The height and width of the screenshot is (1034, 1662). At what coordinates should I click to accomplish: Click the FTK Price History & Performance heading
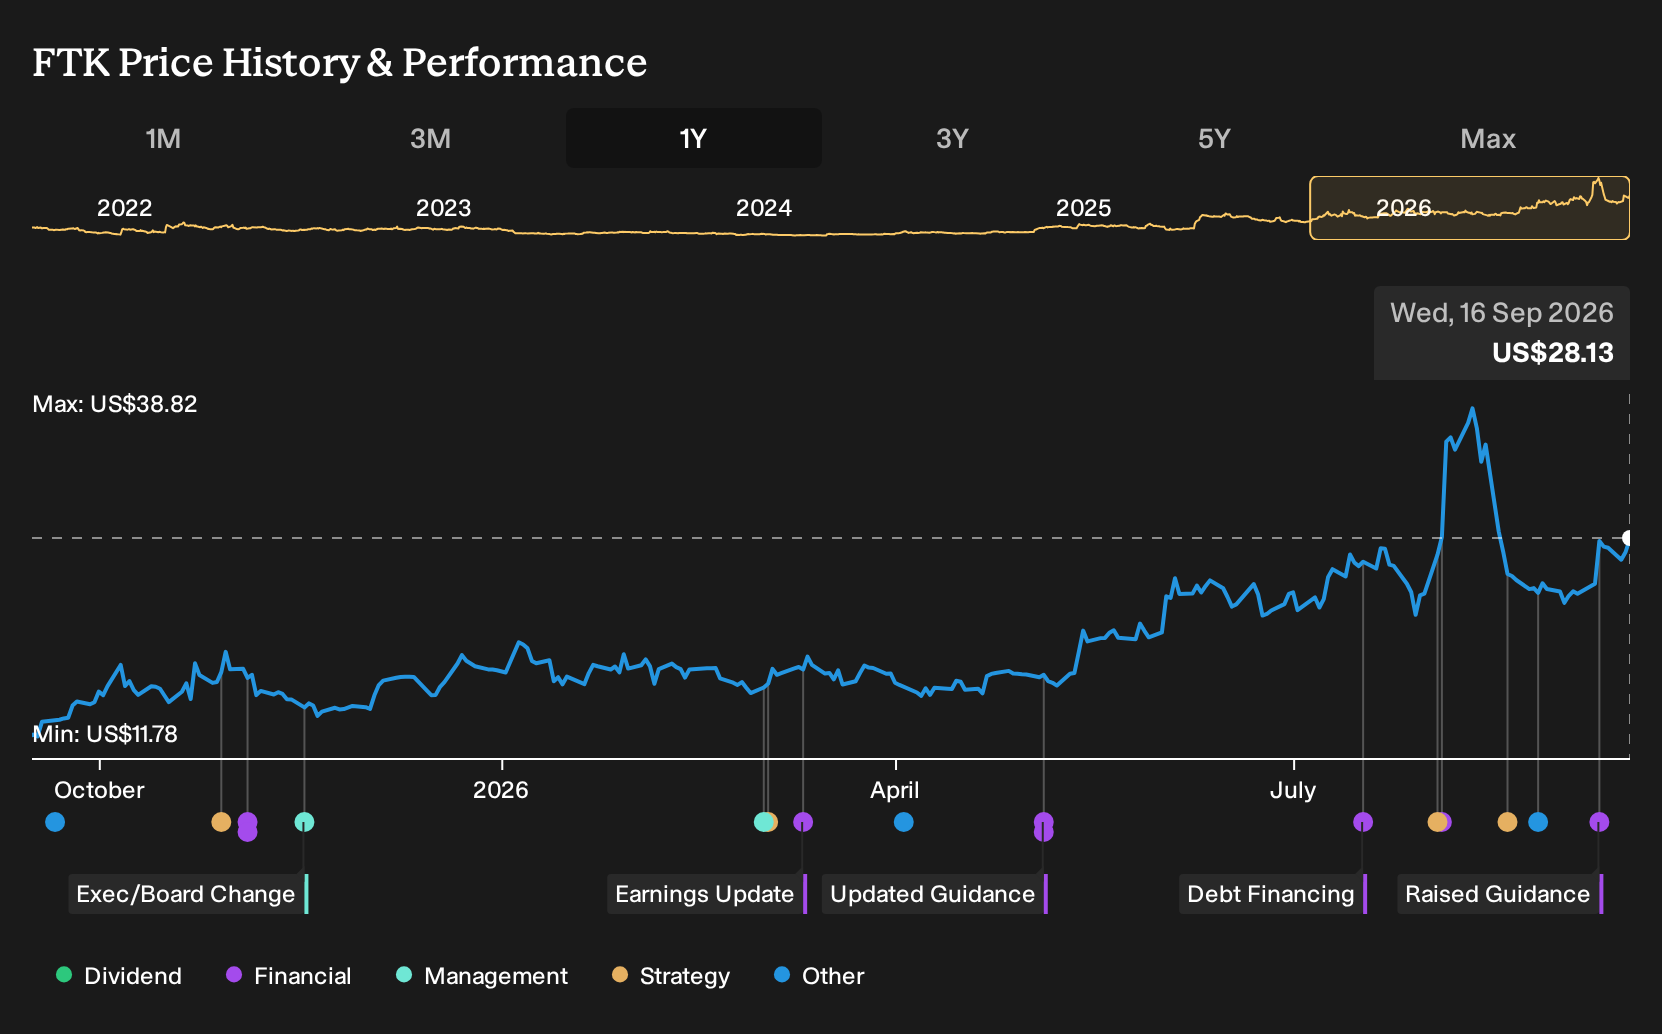[340, 63]
